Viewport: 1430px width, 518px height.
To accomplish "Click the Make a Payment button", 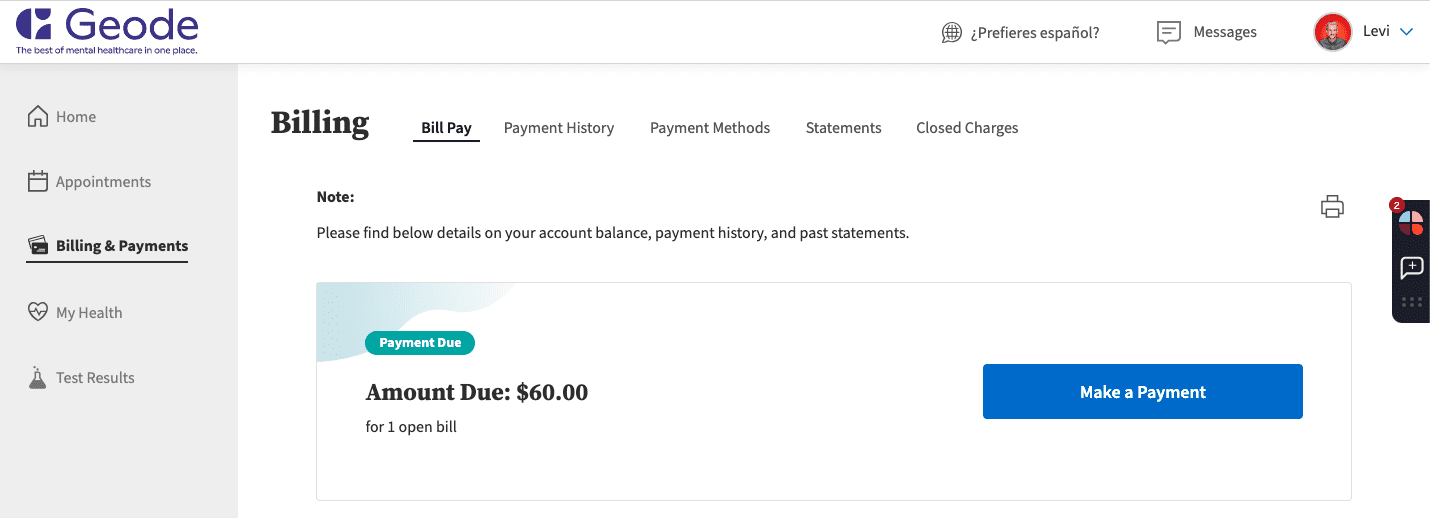I will (1143, 391).
